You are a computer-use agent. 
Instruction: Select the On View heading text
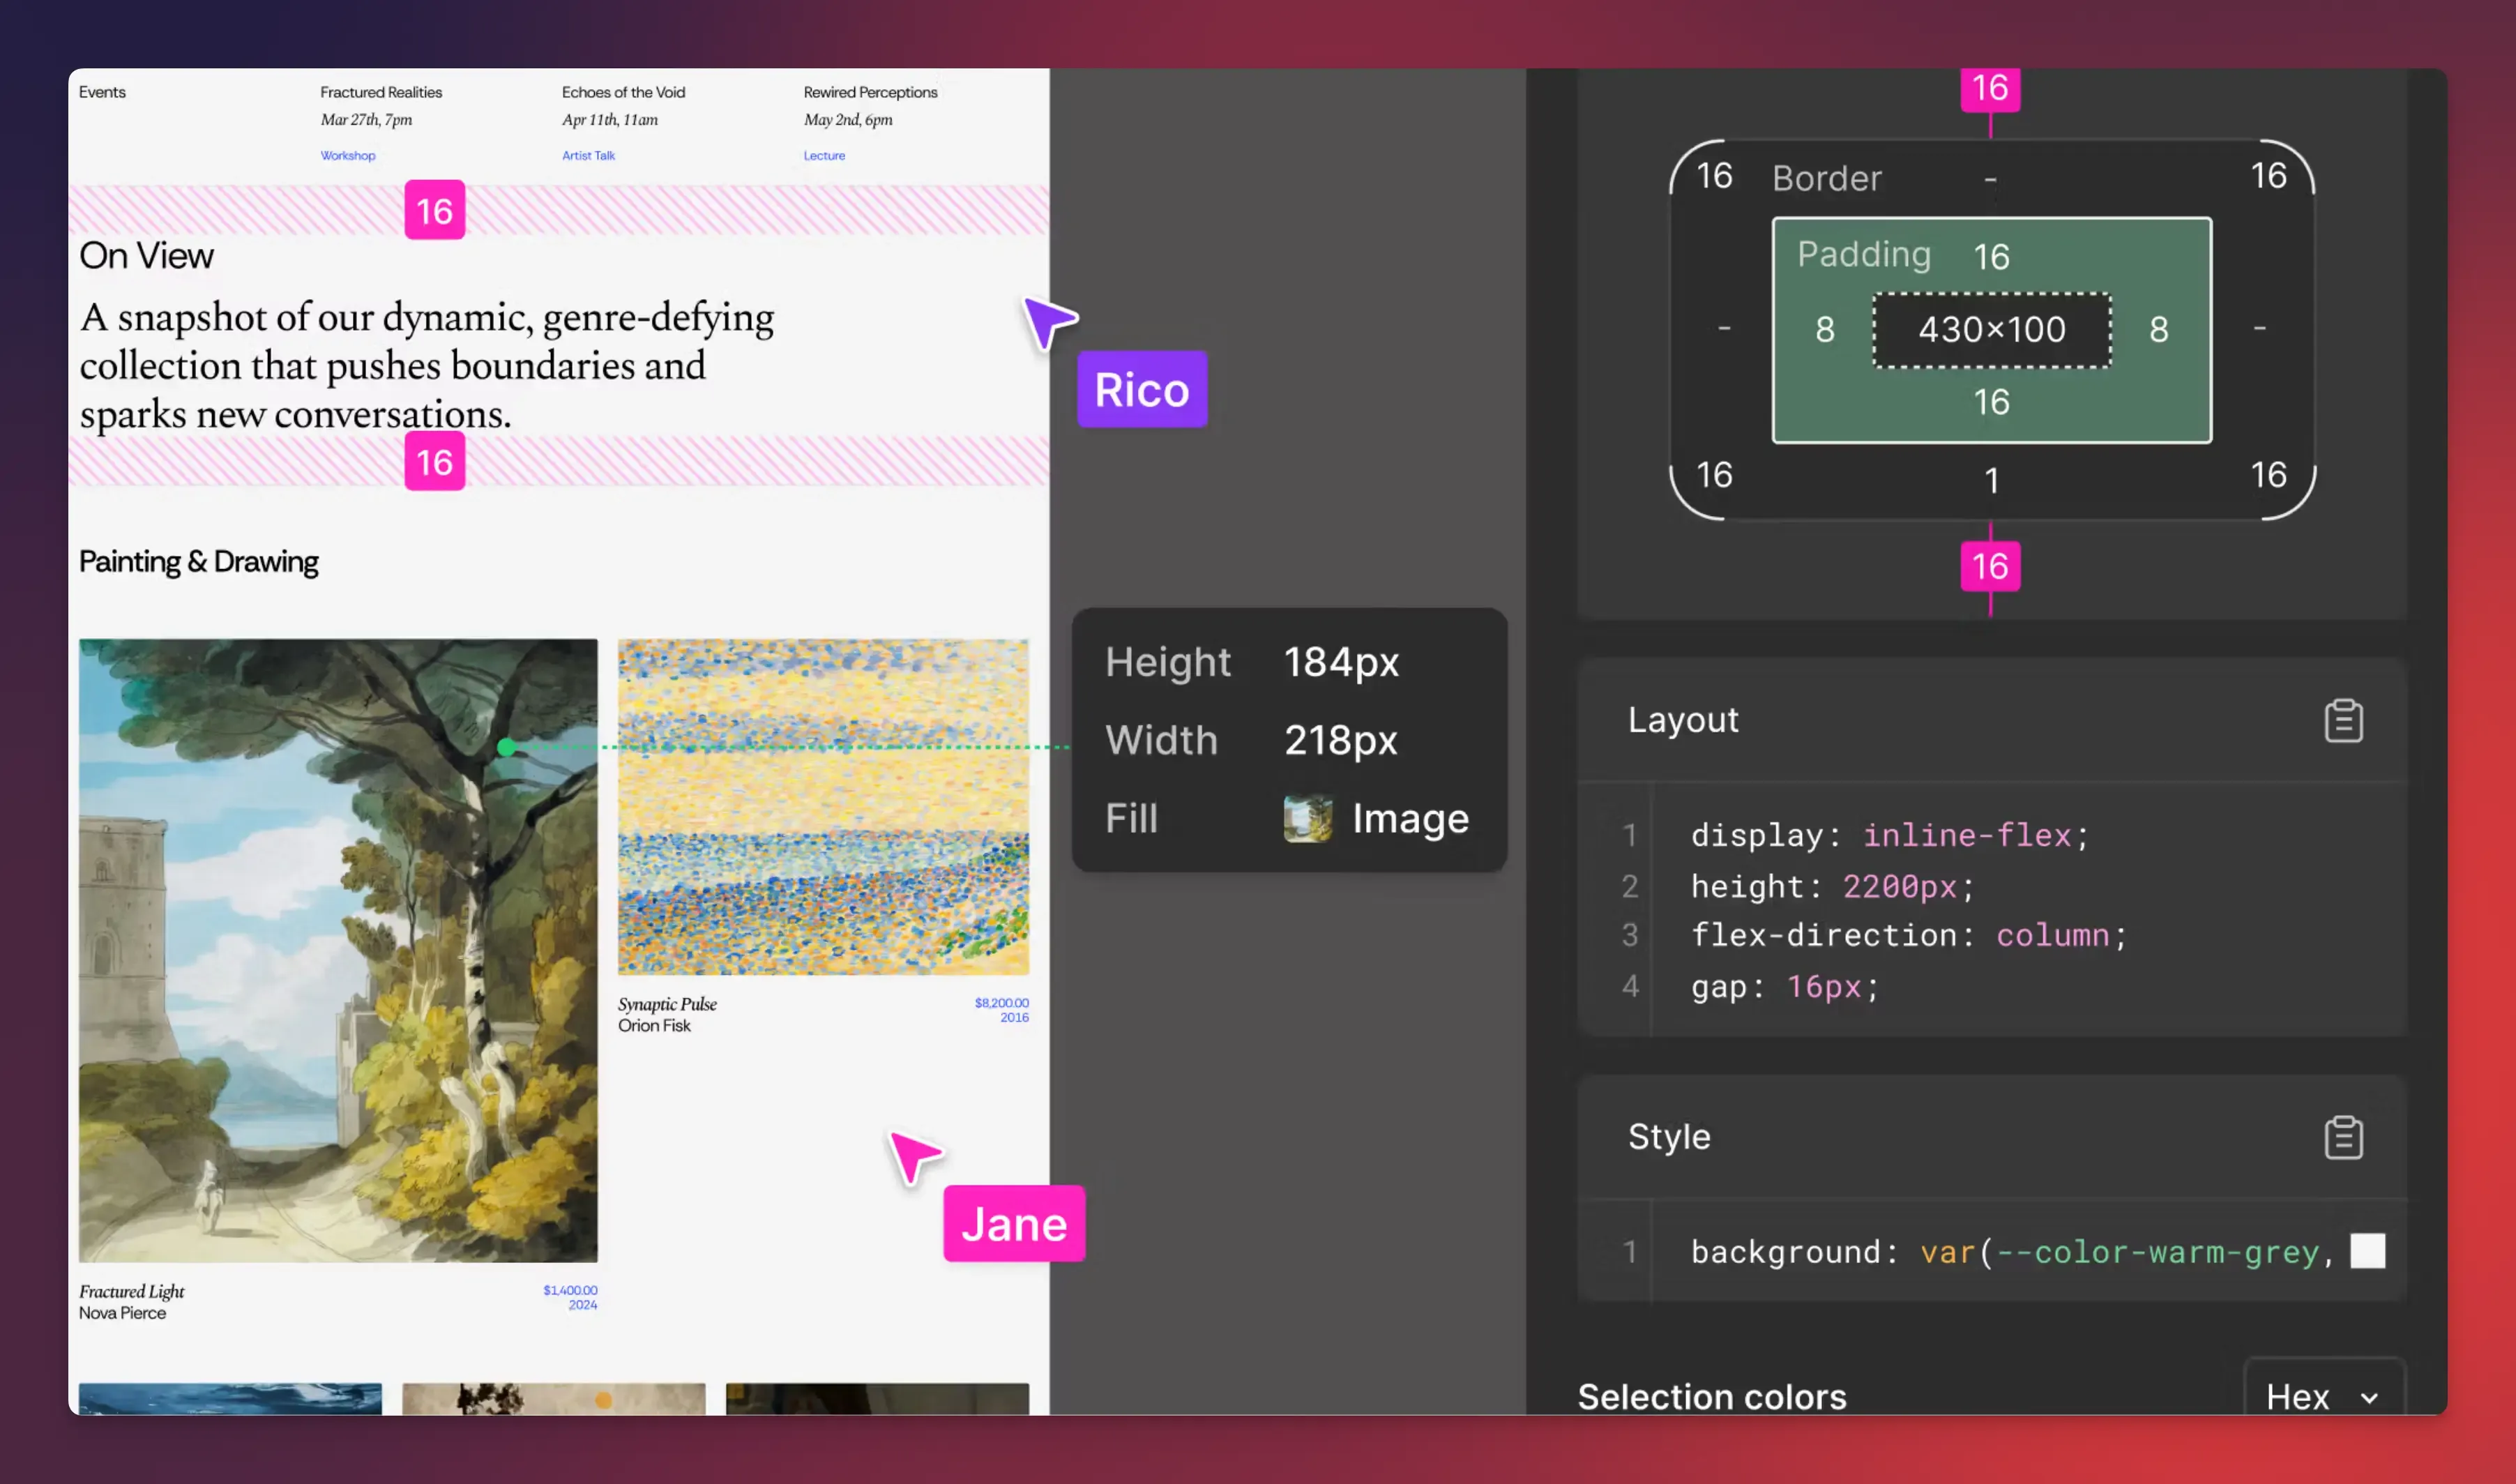pos(146,256)
